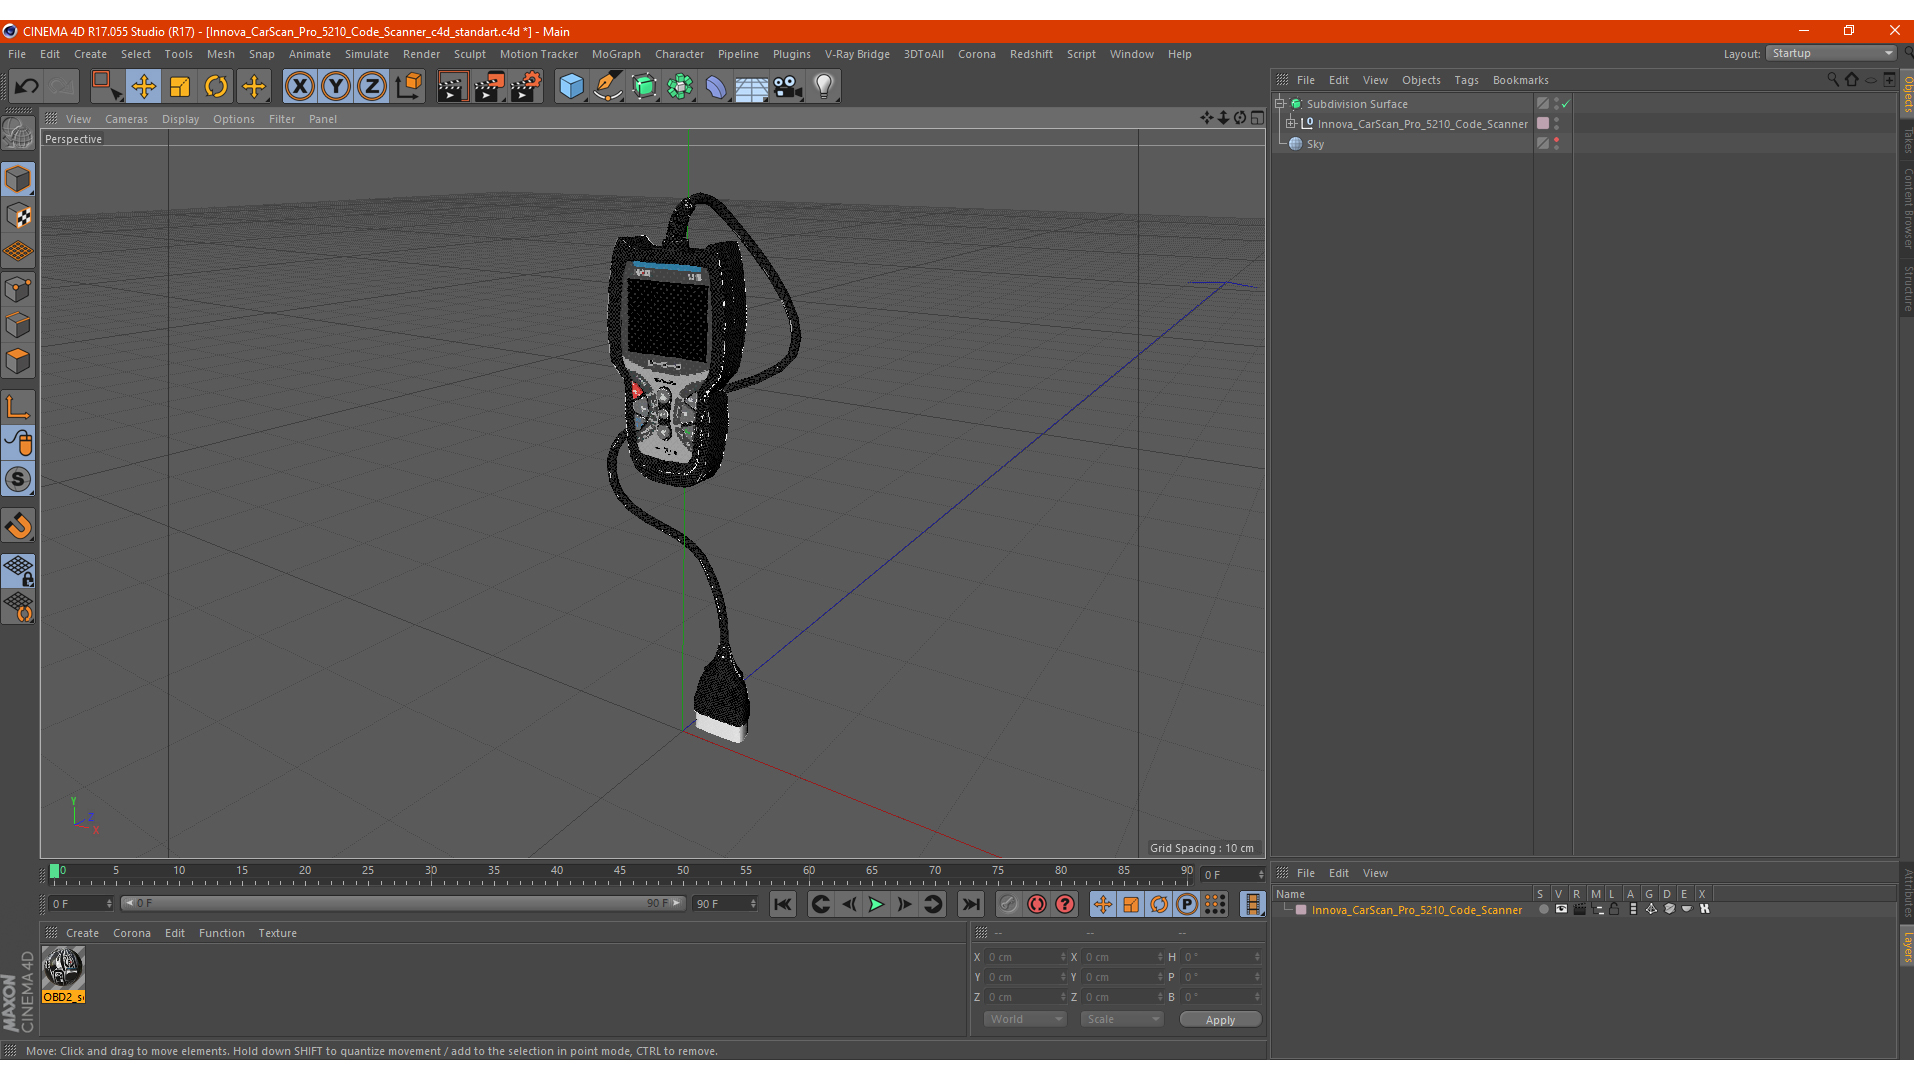Expand Subdivision Surface tree node
1914x1080 pixels.
coord(1280,103)
